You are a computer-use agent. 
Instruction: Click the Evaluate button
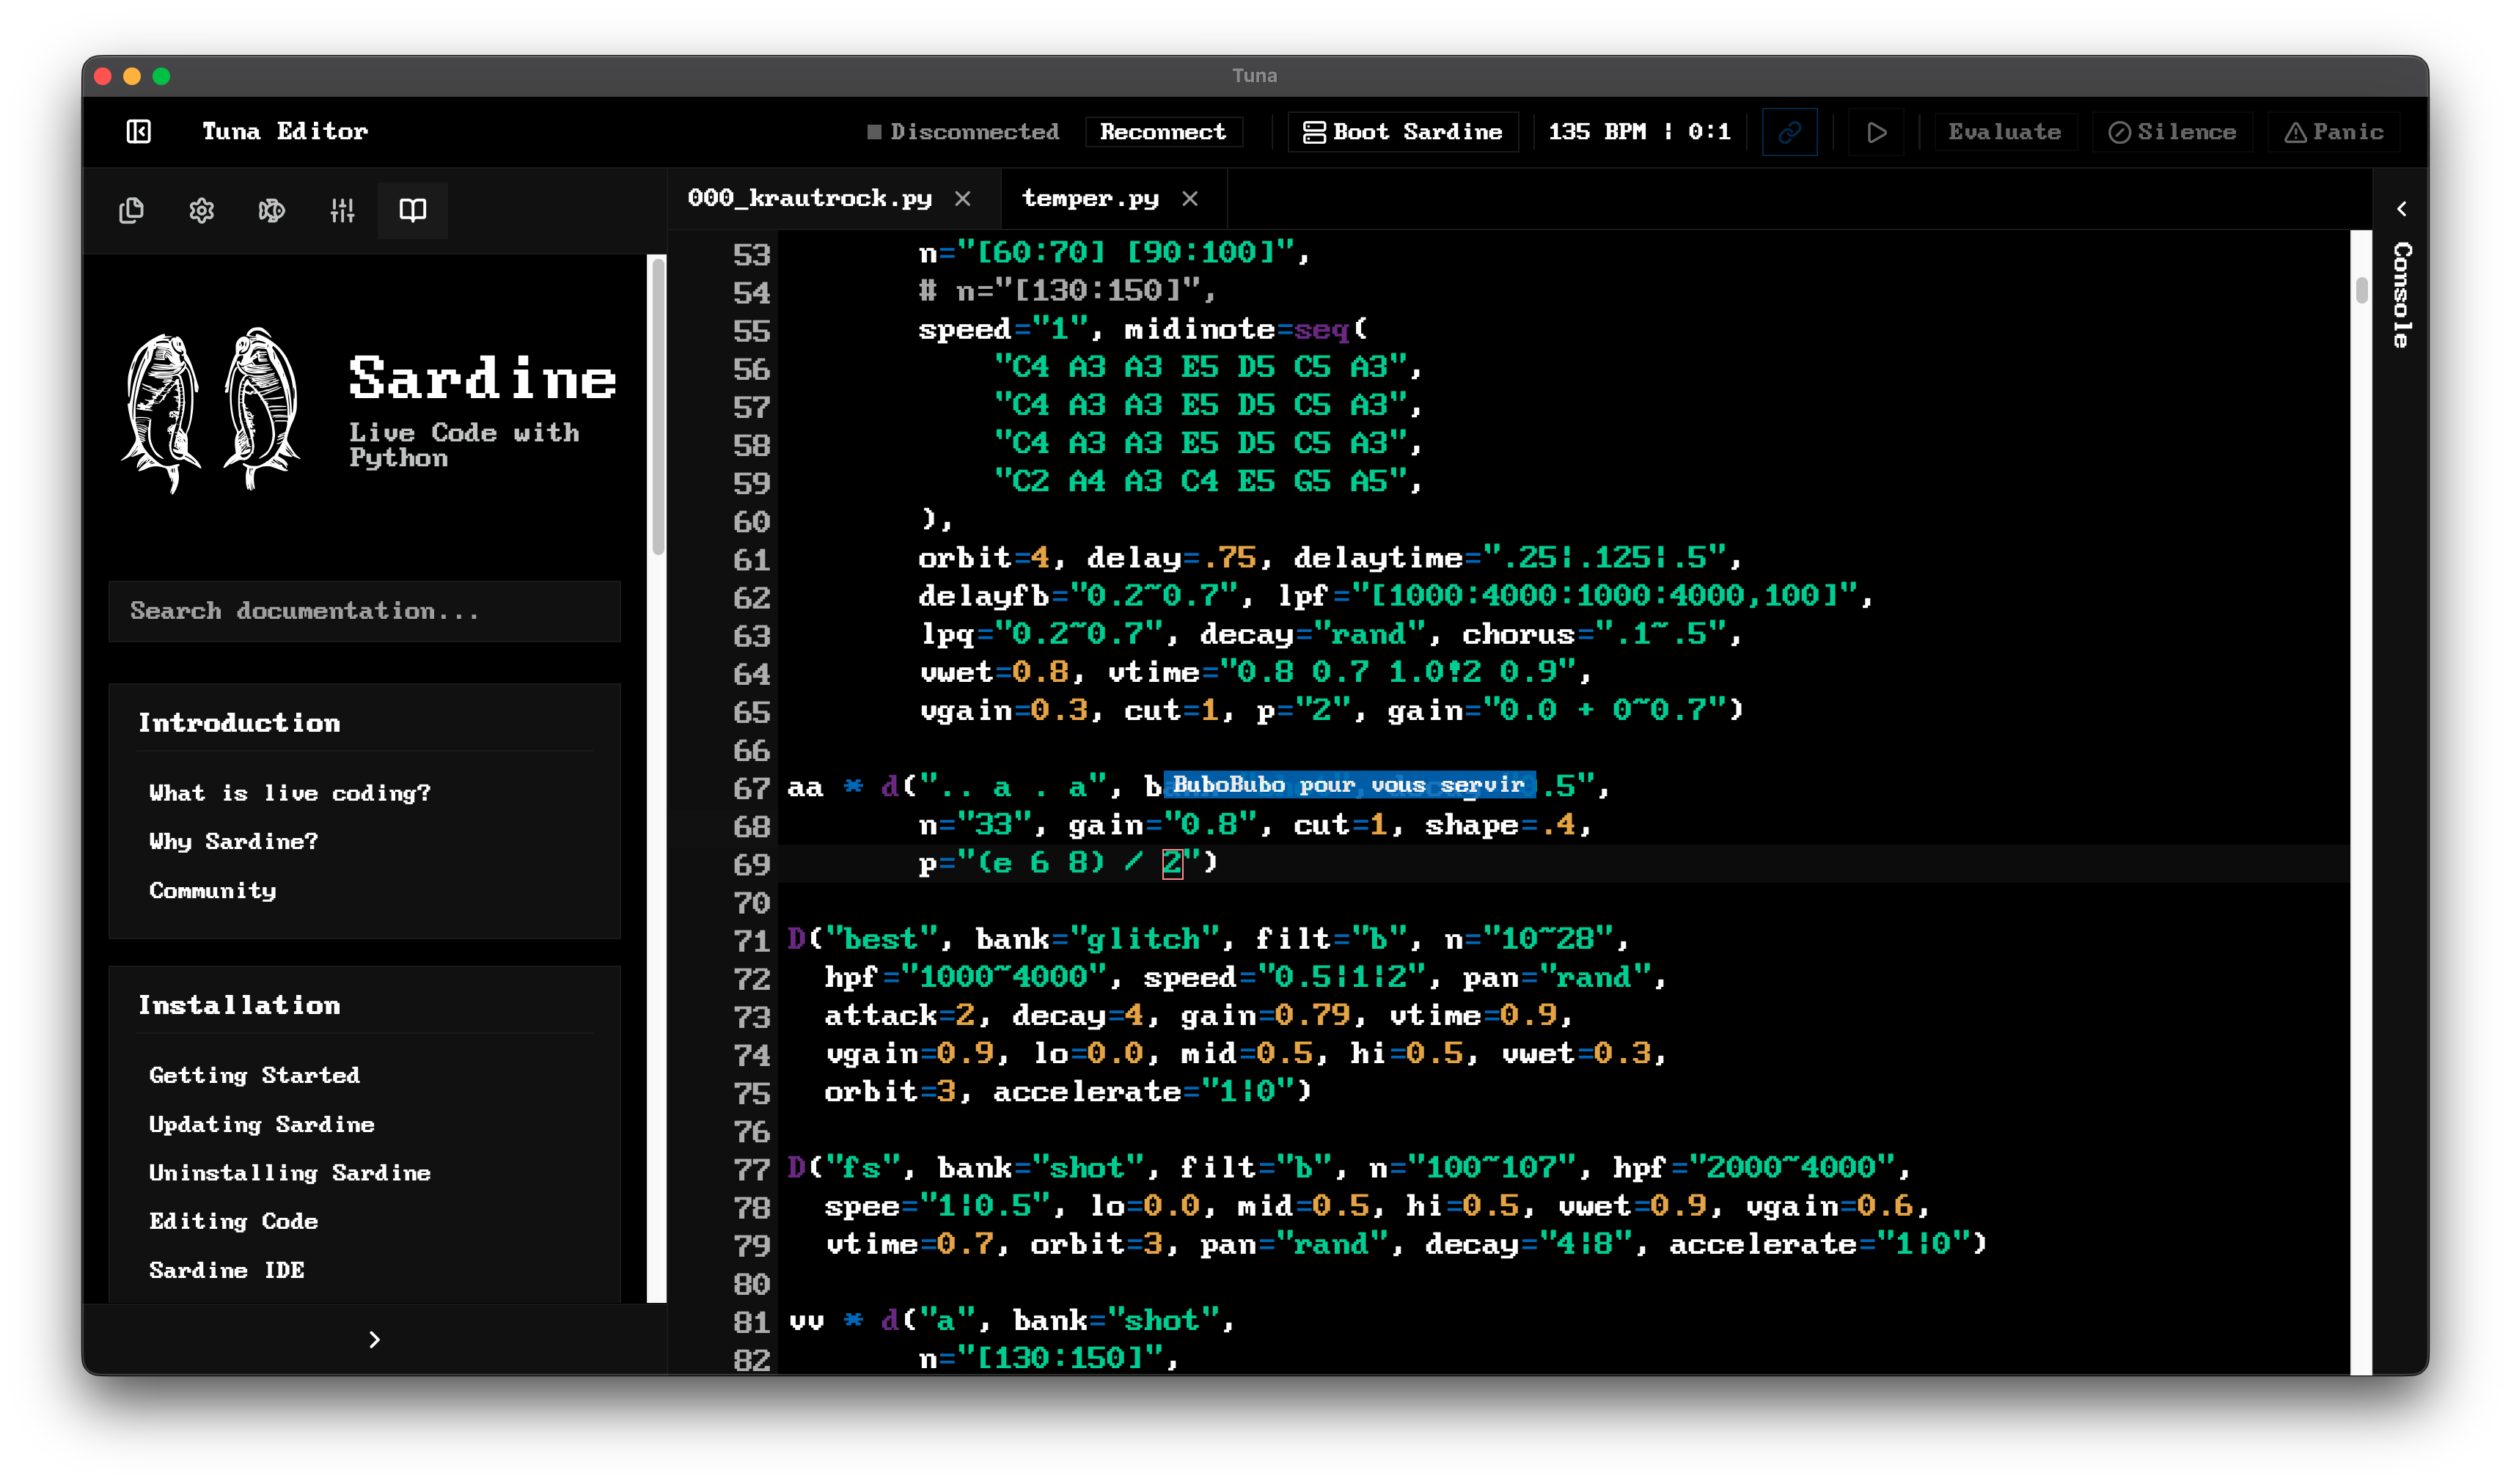[x=2004, y=131]
